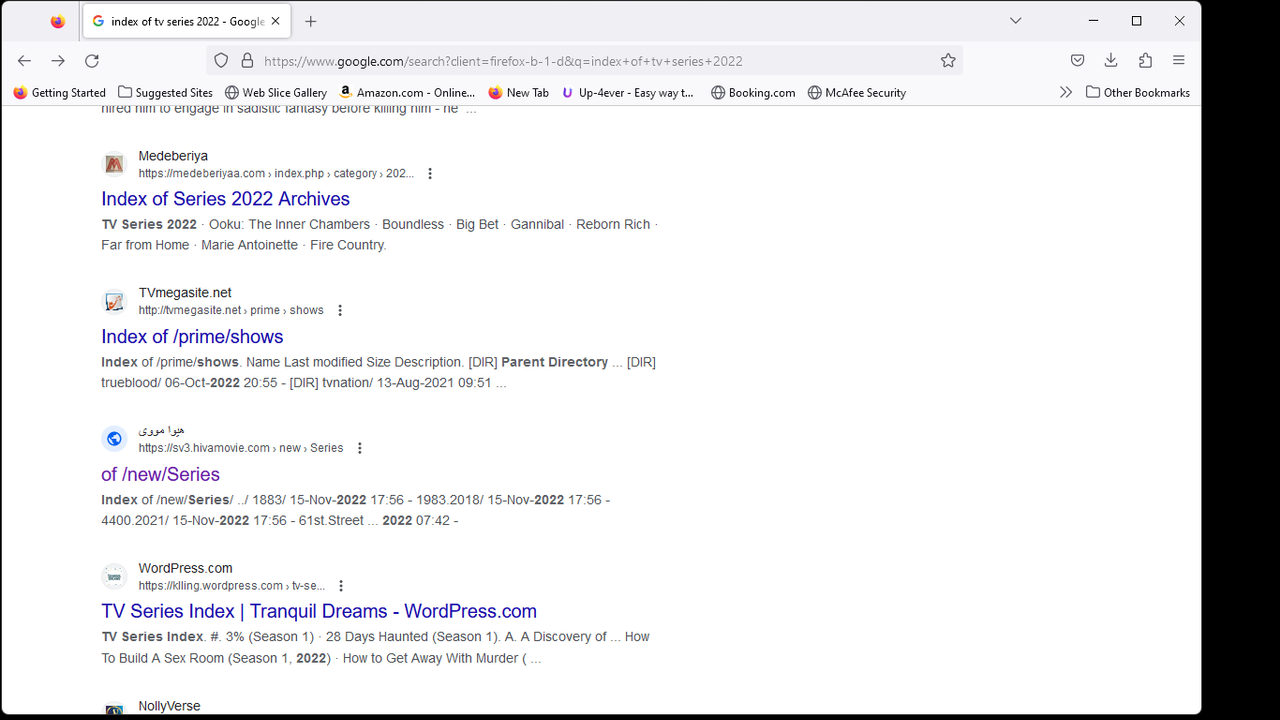Screen dimensions: 1280x720
Task: Click the NollyVerse site name
Action: [169, 706]
